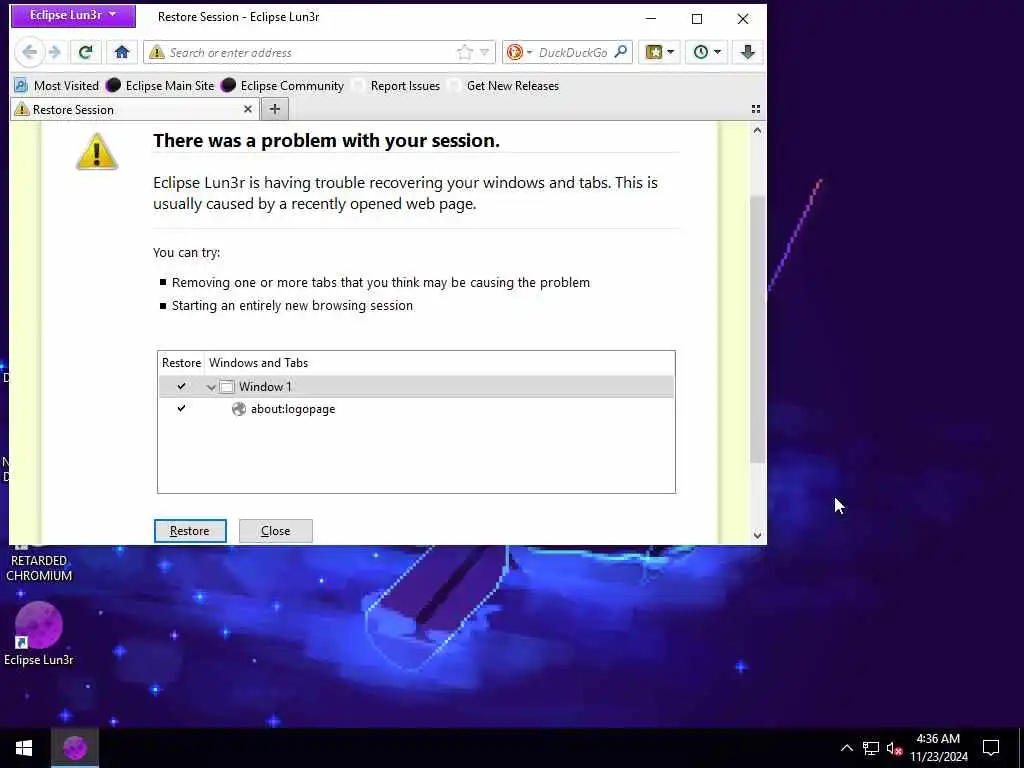This screenshot has height=768, width=1024.
Task: Click the vertical scrollbar thumb
Action: (757, 329)
